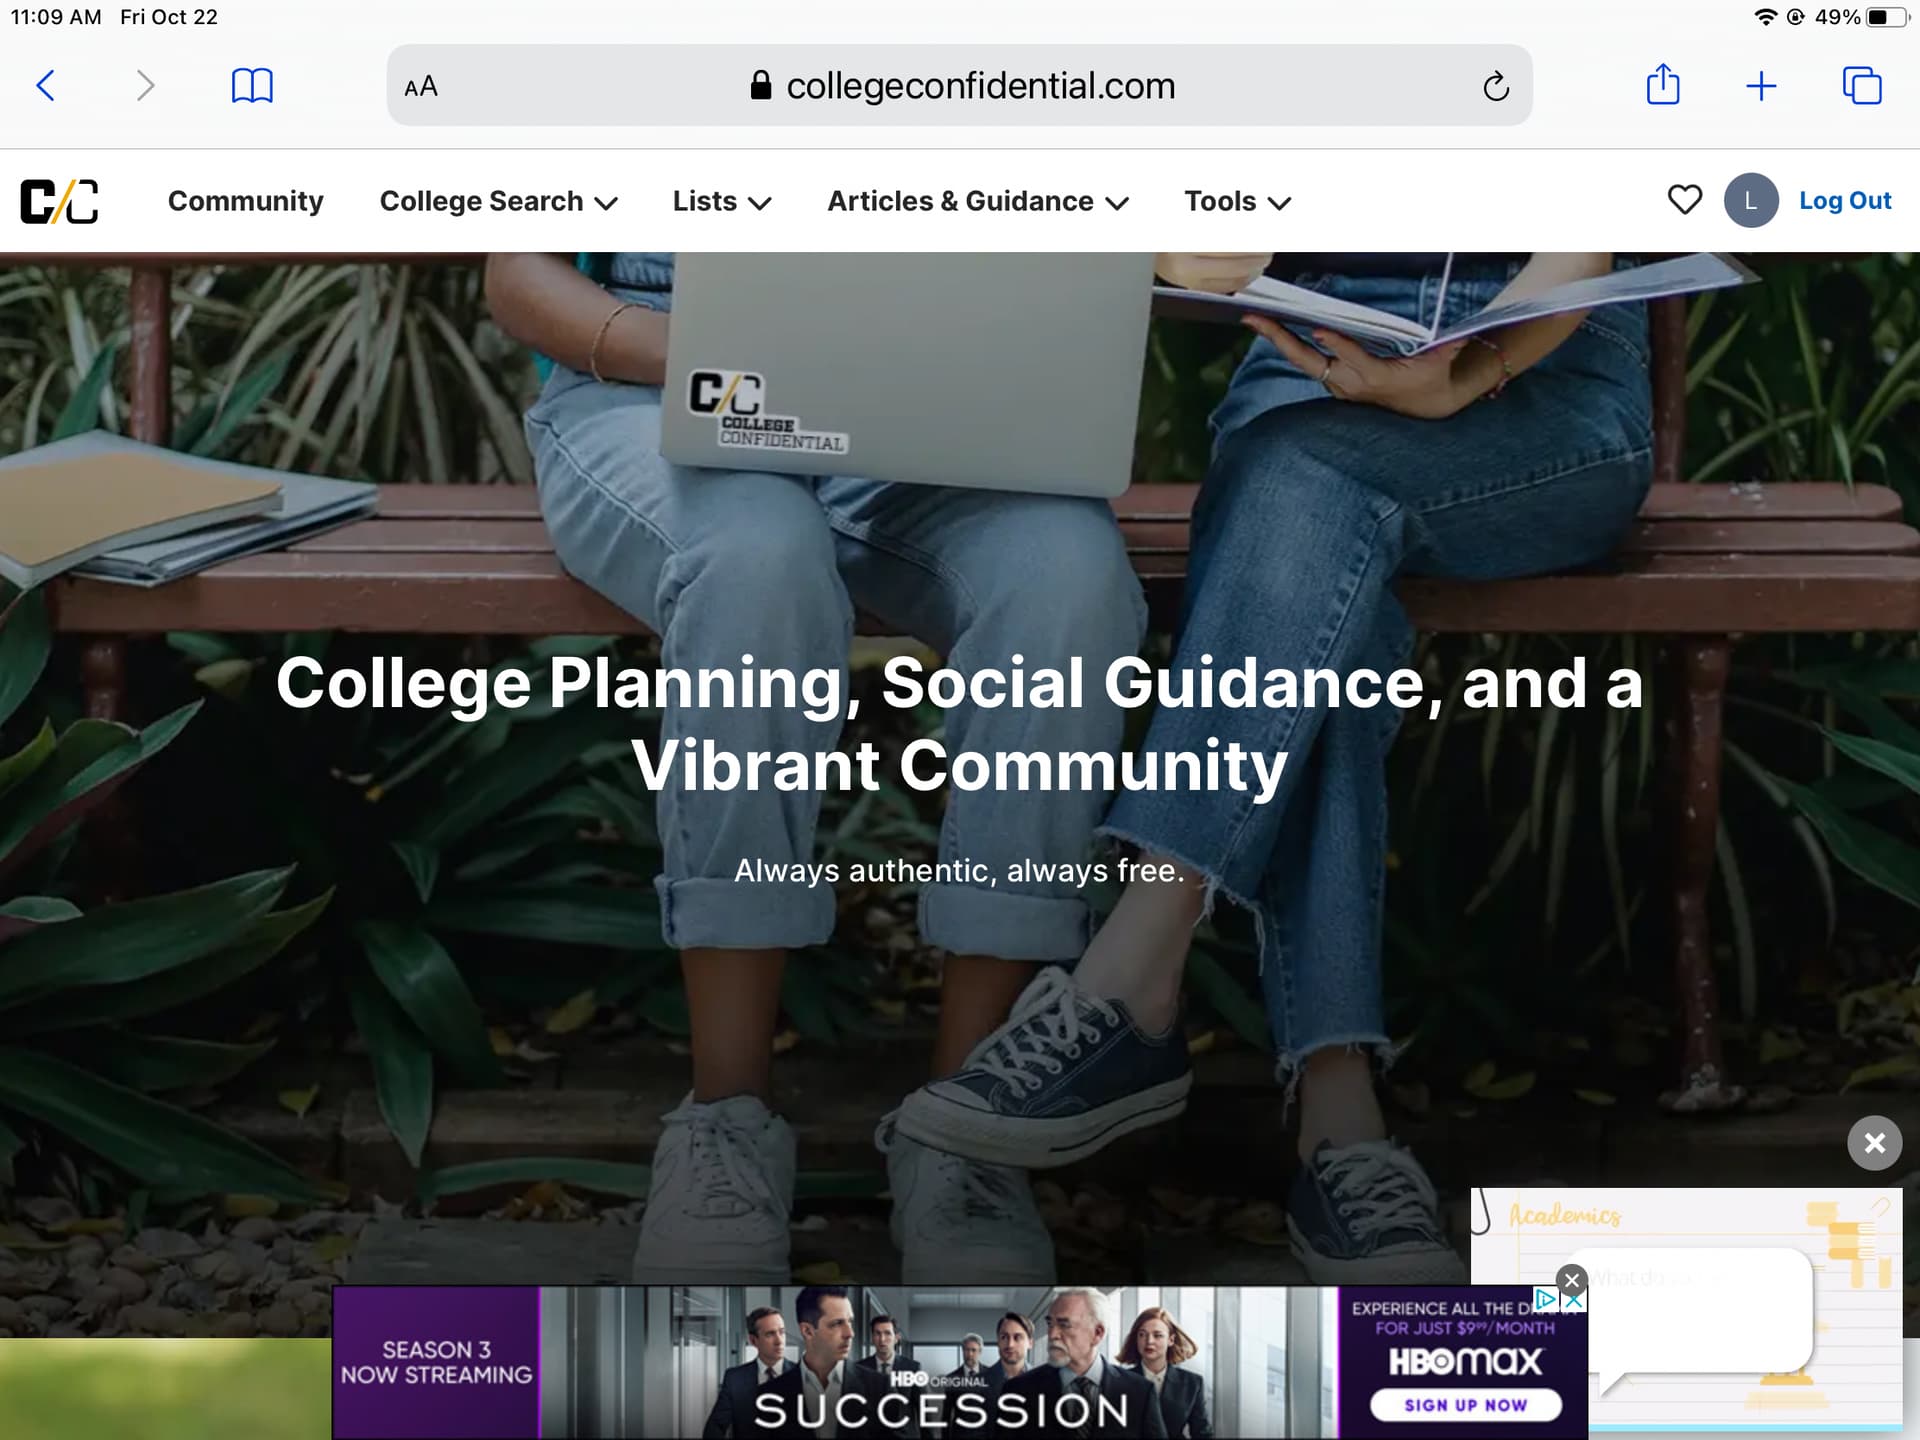This screenshot has width=1920, height=1440.
Task: Expand the Lists dropdown menu
Action: point(722,201)
